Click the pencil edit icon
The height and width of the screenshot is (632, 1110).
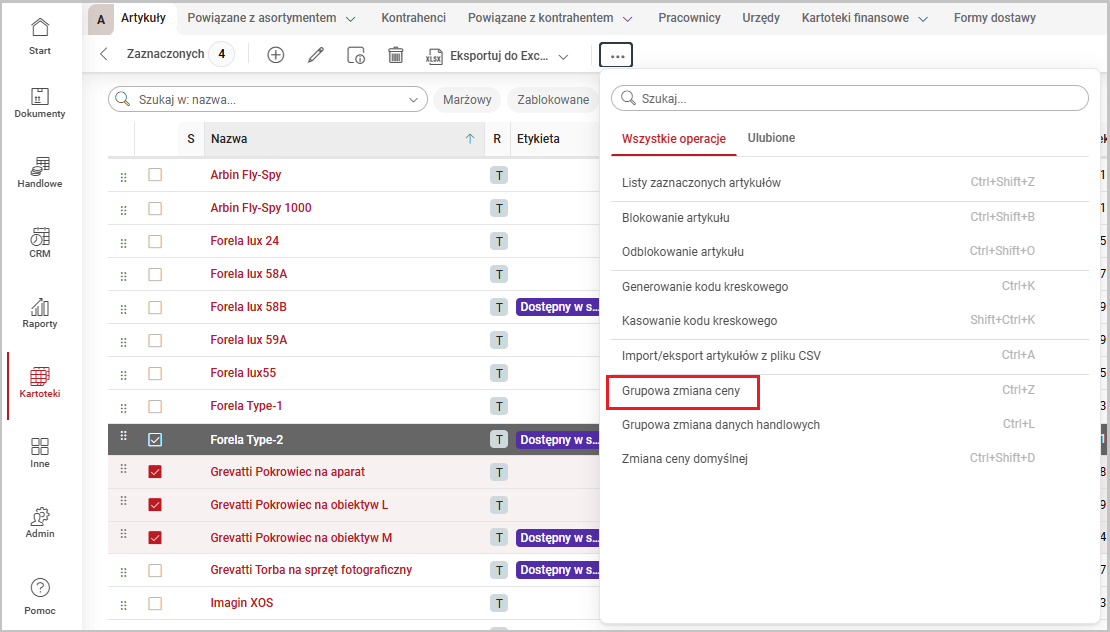(x=316, y=55)
